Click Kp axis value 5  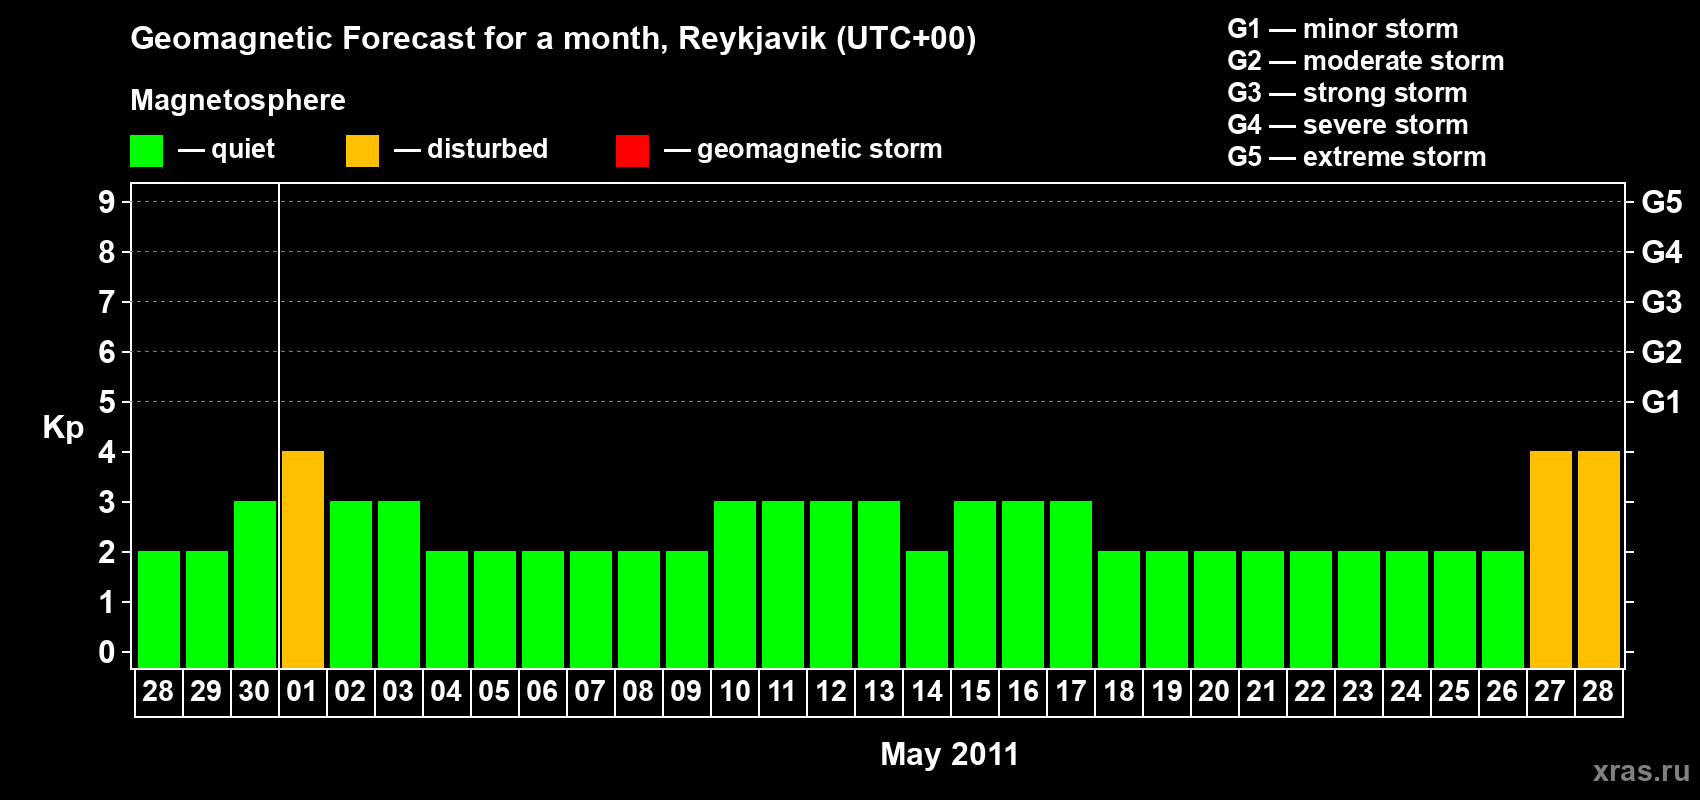(107, 402)
